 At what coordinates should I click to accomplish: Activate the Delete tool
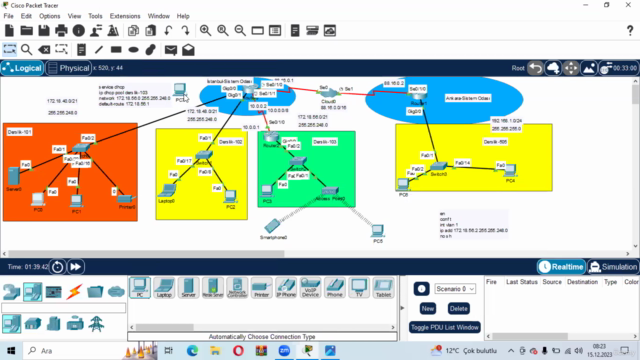44,50
